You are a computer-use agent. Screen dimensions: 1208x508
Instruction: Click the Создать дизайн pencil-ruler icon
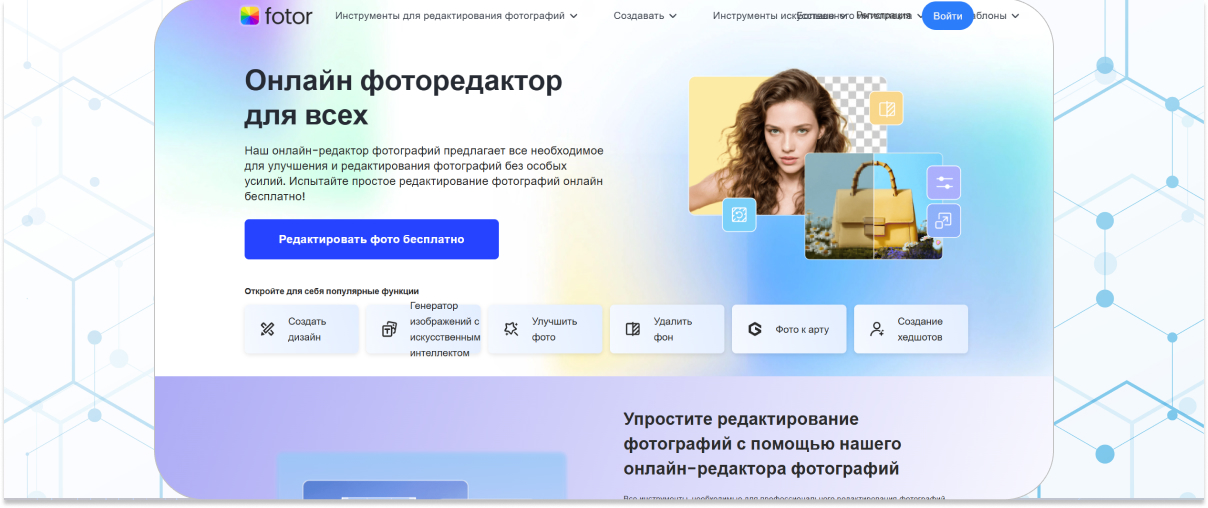[267, 329]
